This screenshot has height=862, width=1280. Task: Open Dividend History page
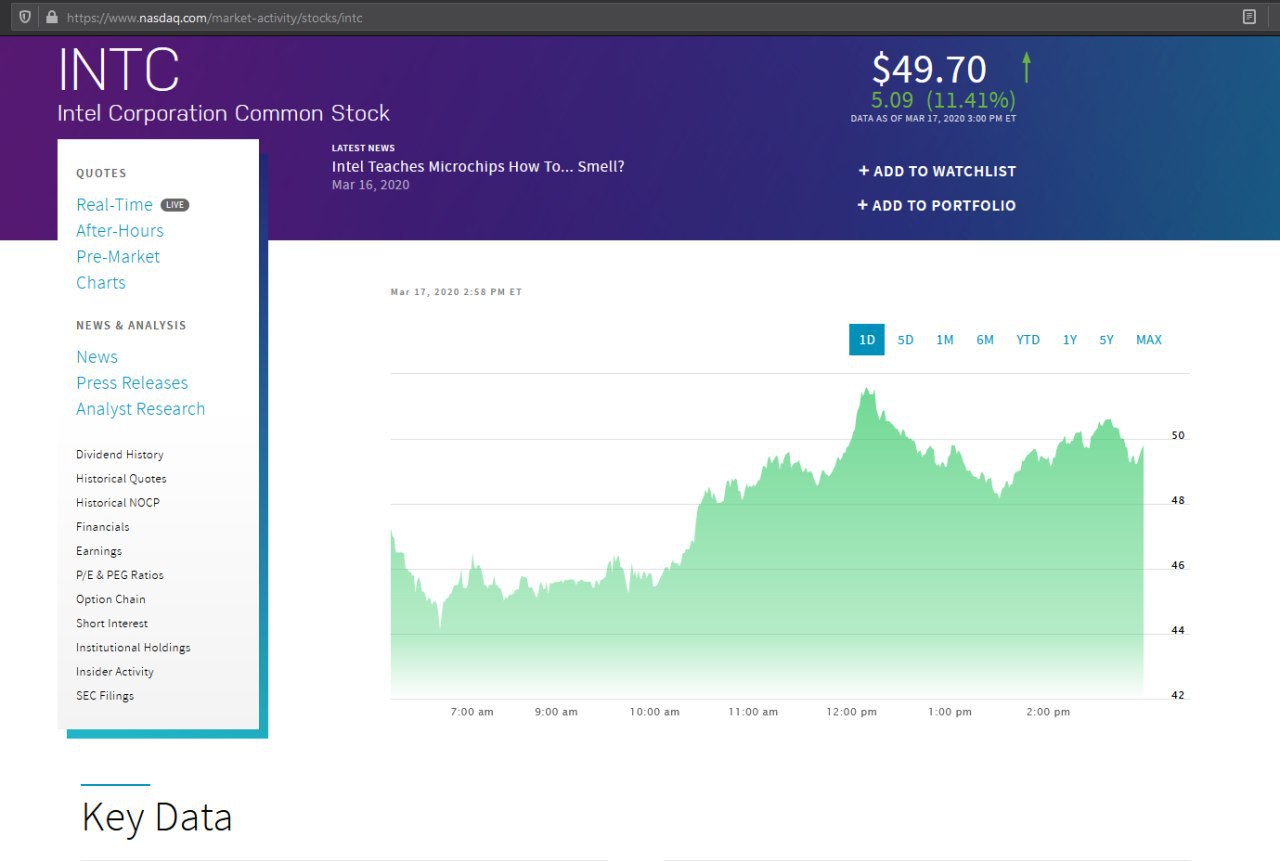click(120, 455)
